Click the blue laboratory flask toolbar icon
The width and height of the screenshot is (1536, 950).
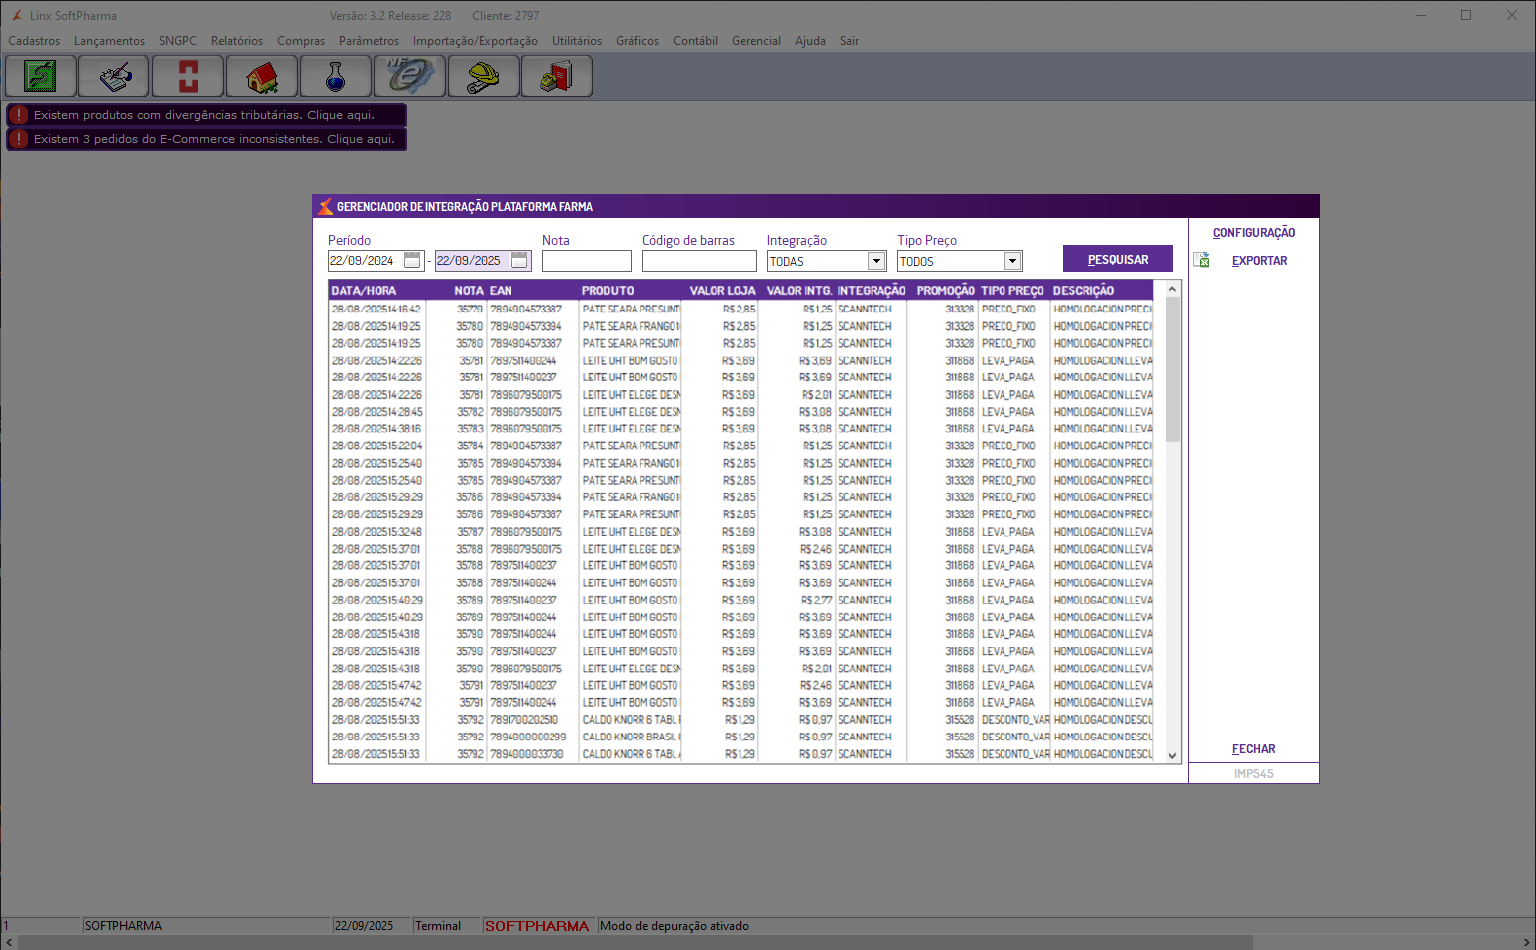336,76
